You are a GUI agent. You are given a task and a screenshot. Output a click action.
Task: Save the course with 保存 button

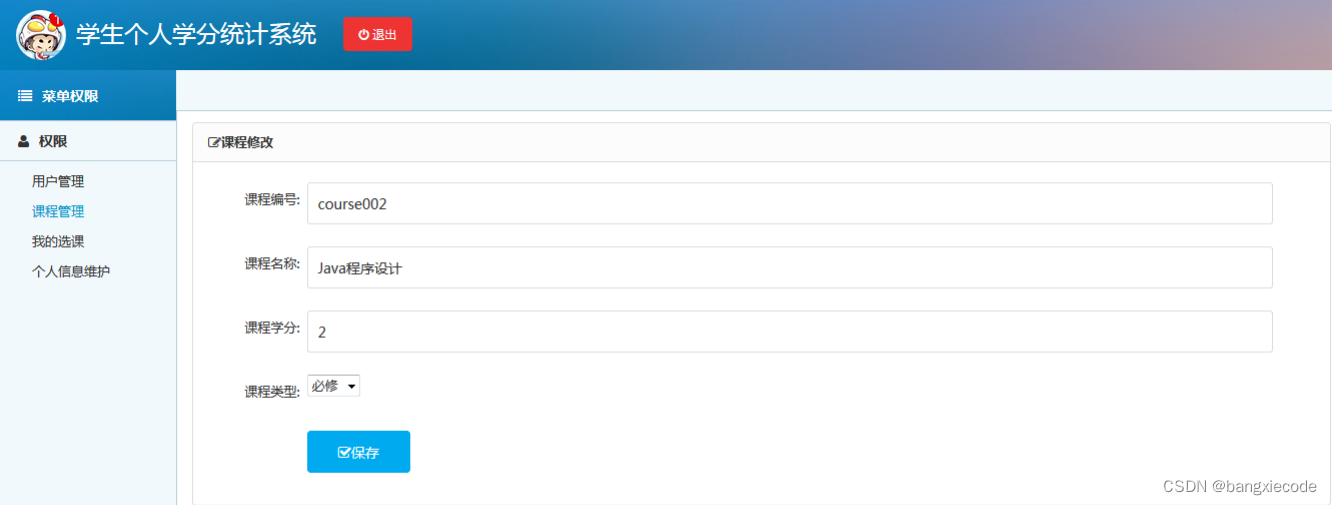358,452
